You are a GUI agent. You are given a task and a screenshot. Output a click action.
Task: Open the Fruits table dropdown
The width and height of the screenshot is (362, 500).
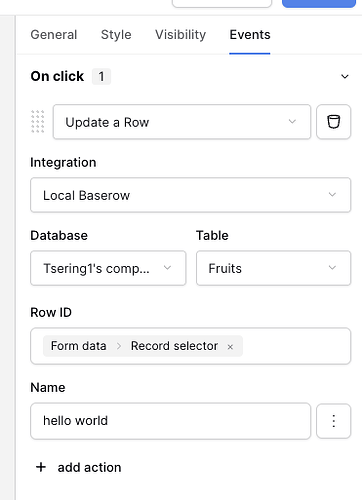click(x=273, y=268)
